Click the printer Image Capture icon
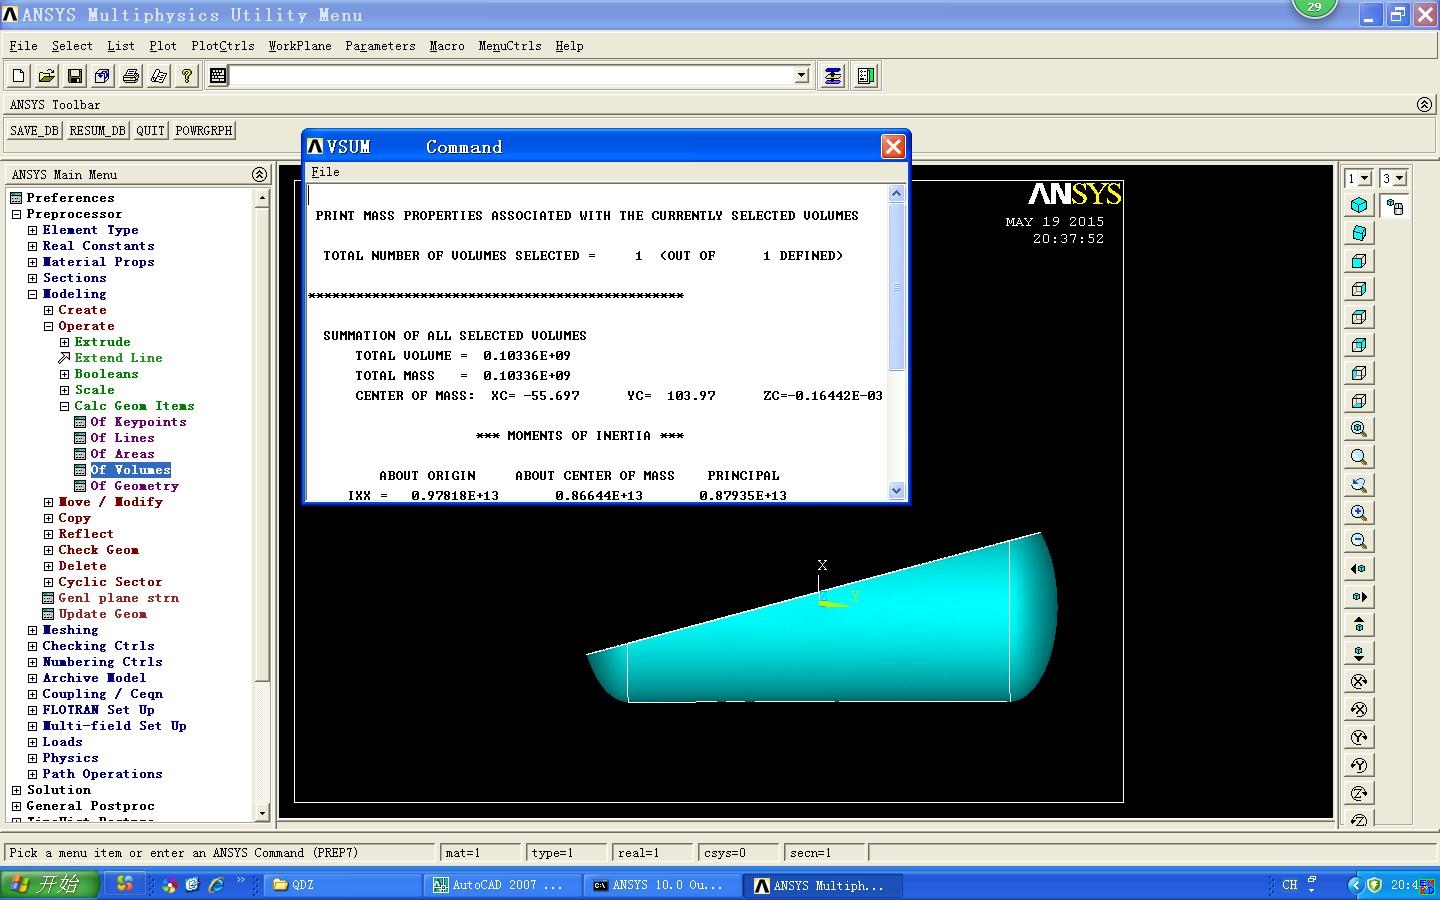Screen dimensions: 1440x900 point(130,76)
